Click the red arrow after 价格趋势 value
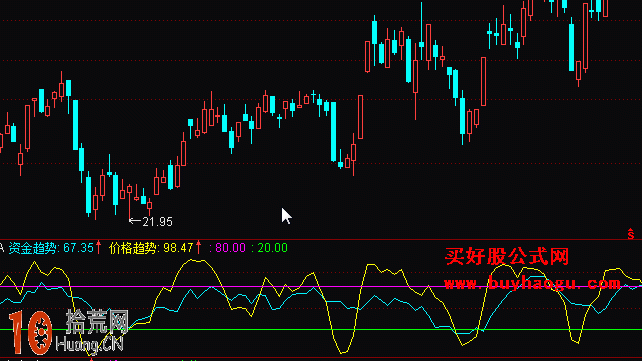The image size is (642, 361). click(199, 247)
